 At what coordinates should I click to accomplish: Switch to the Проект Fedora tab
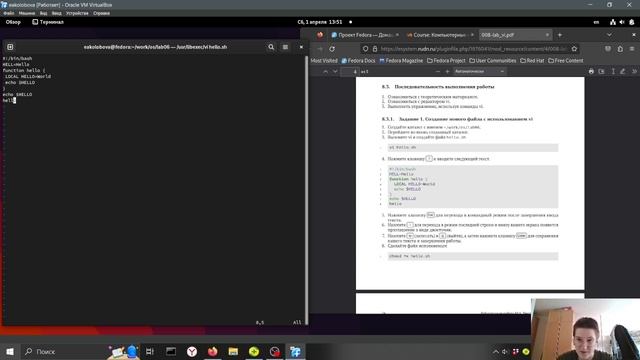(365, 35)
